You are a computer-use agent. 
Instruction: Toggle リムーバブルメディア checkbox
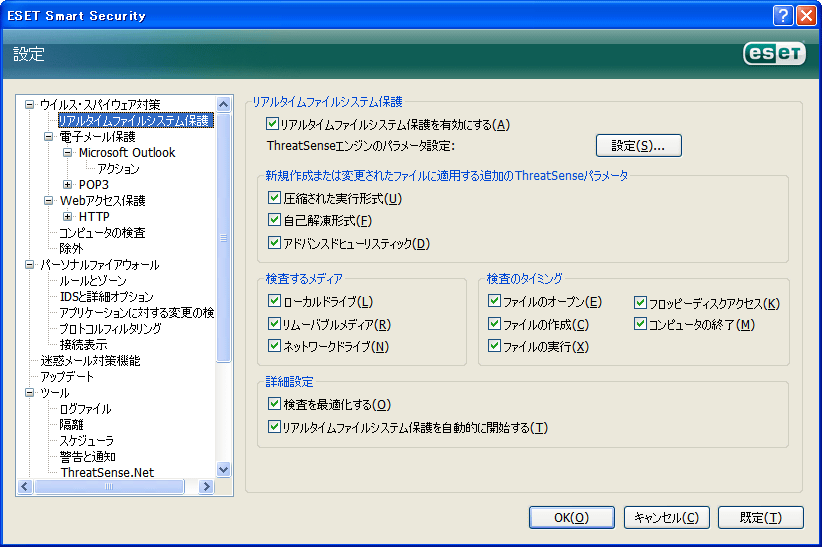(x=274, y=324)
